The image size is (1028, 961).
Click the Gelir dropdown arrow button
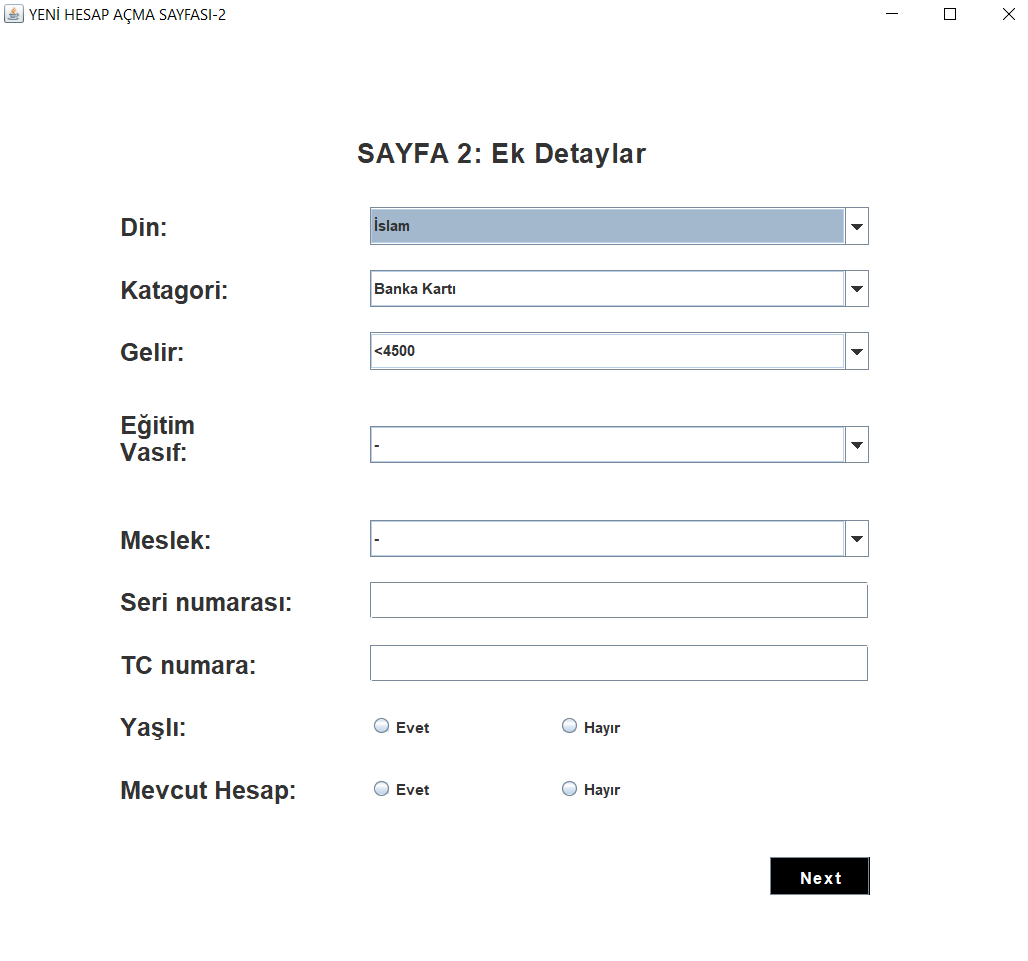(x=856, y=351)
